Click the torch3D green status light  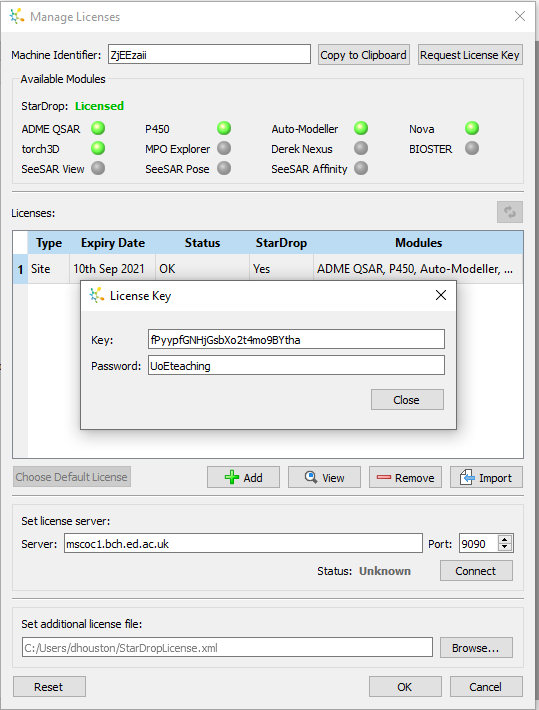(x=98, y=149)
